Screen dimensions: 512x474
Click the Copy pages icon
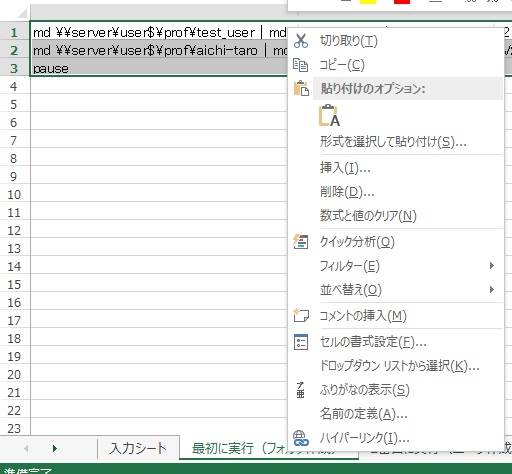300,65
